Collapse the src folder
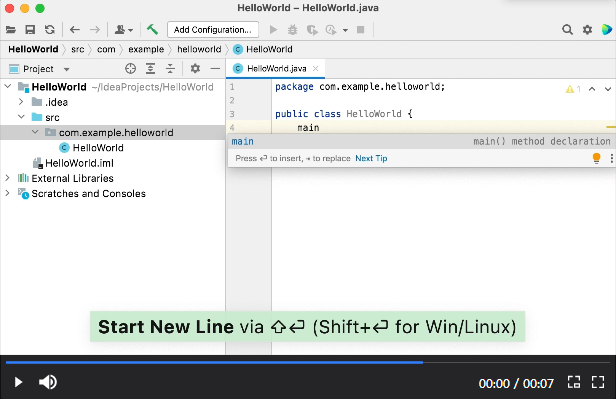 [21, 117]
